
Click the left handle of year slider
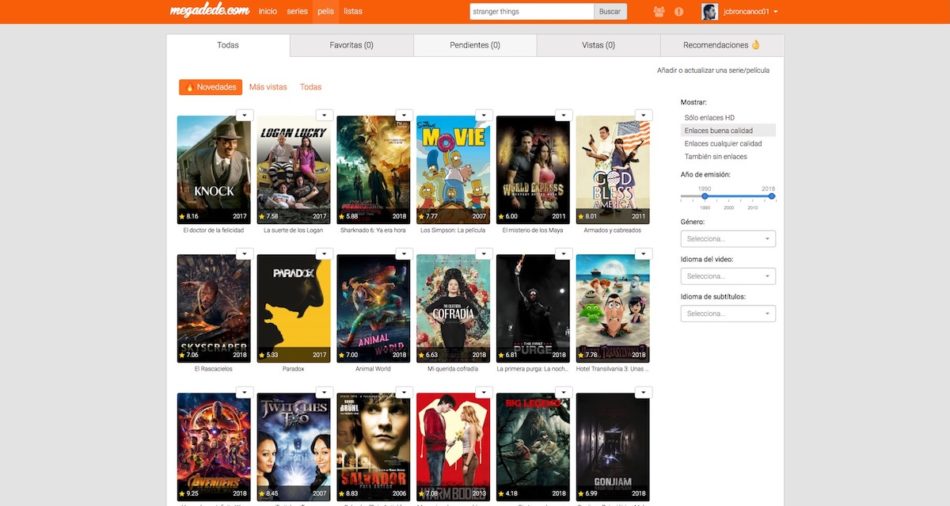point(705,196)
